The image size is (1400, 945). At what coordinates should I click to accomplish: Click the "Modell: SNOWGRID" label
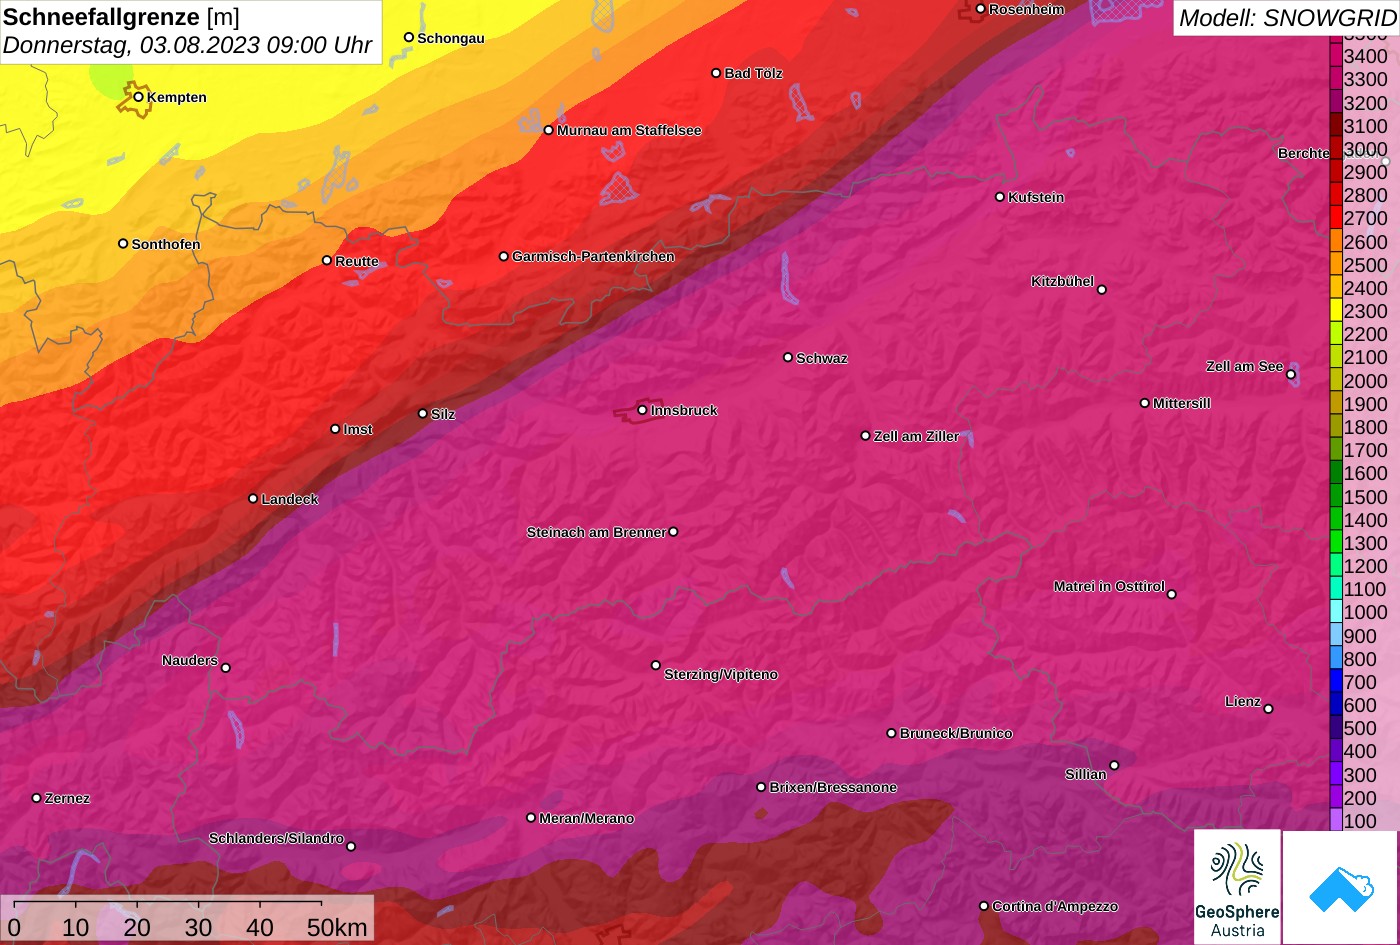coord(1287,17)
